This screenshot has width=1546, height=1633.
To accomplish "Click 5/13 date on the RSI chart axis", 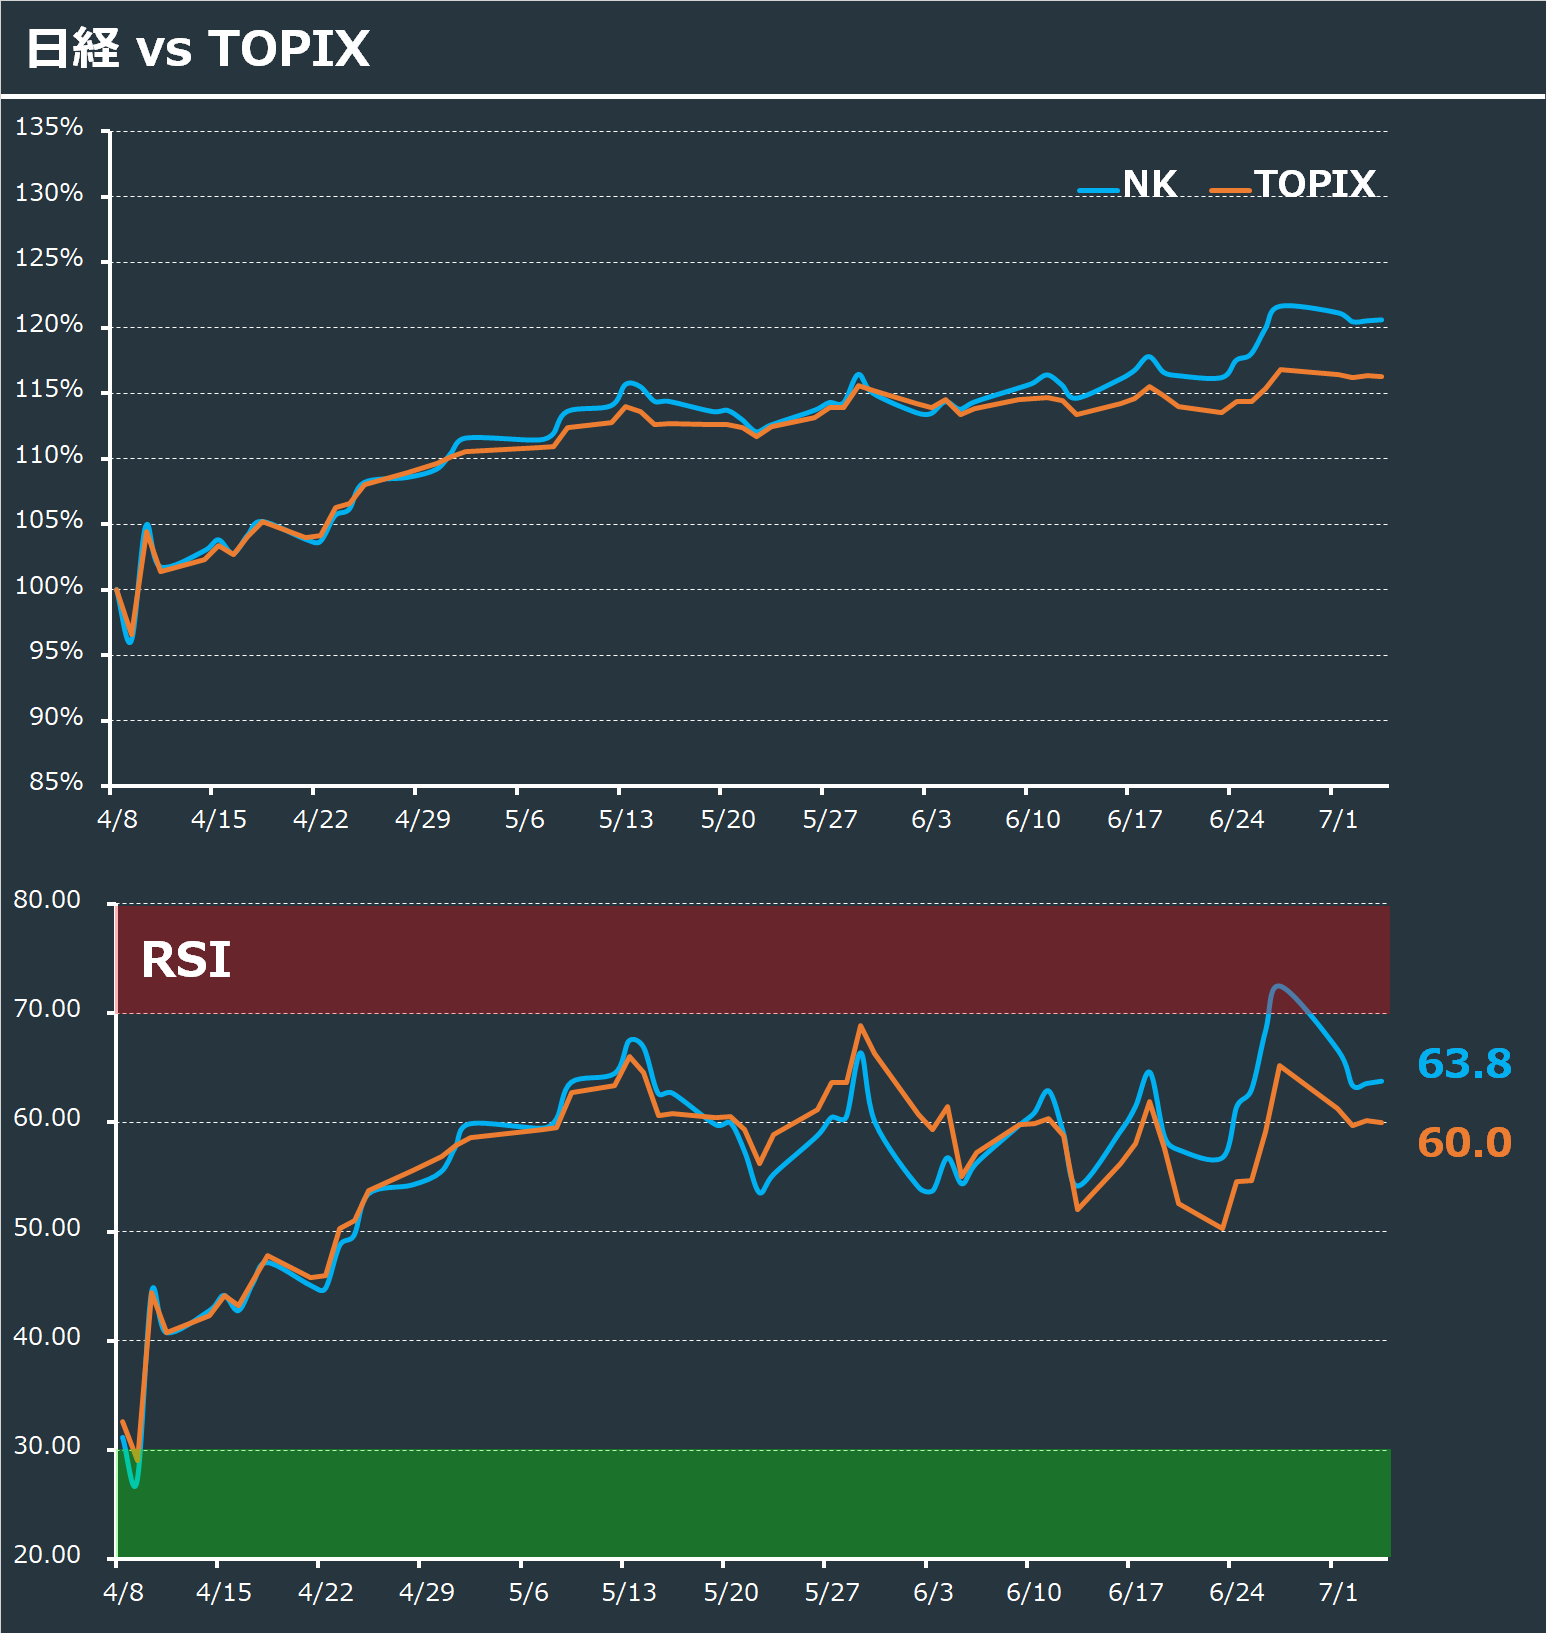I will coord(629,1592).
